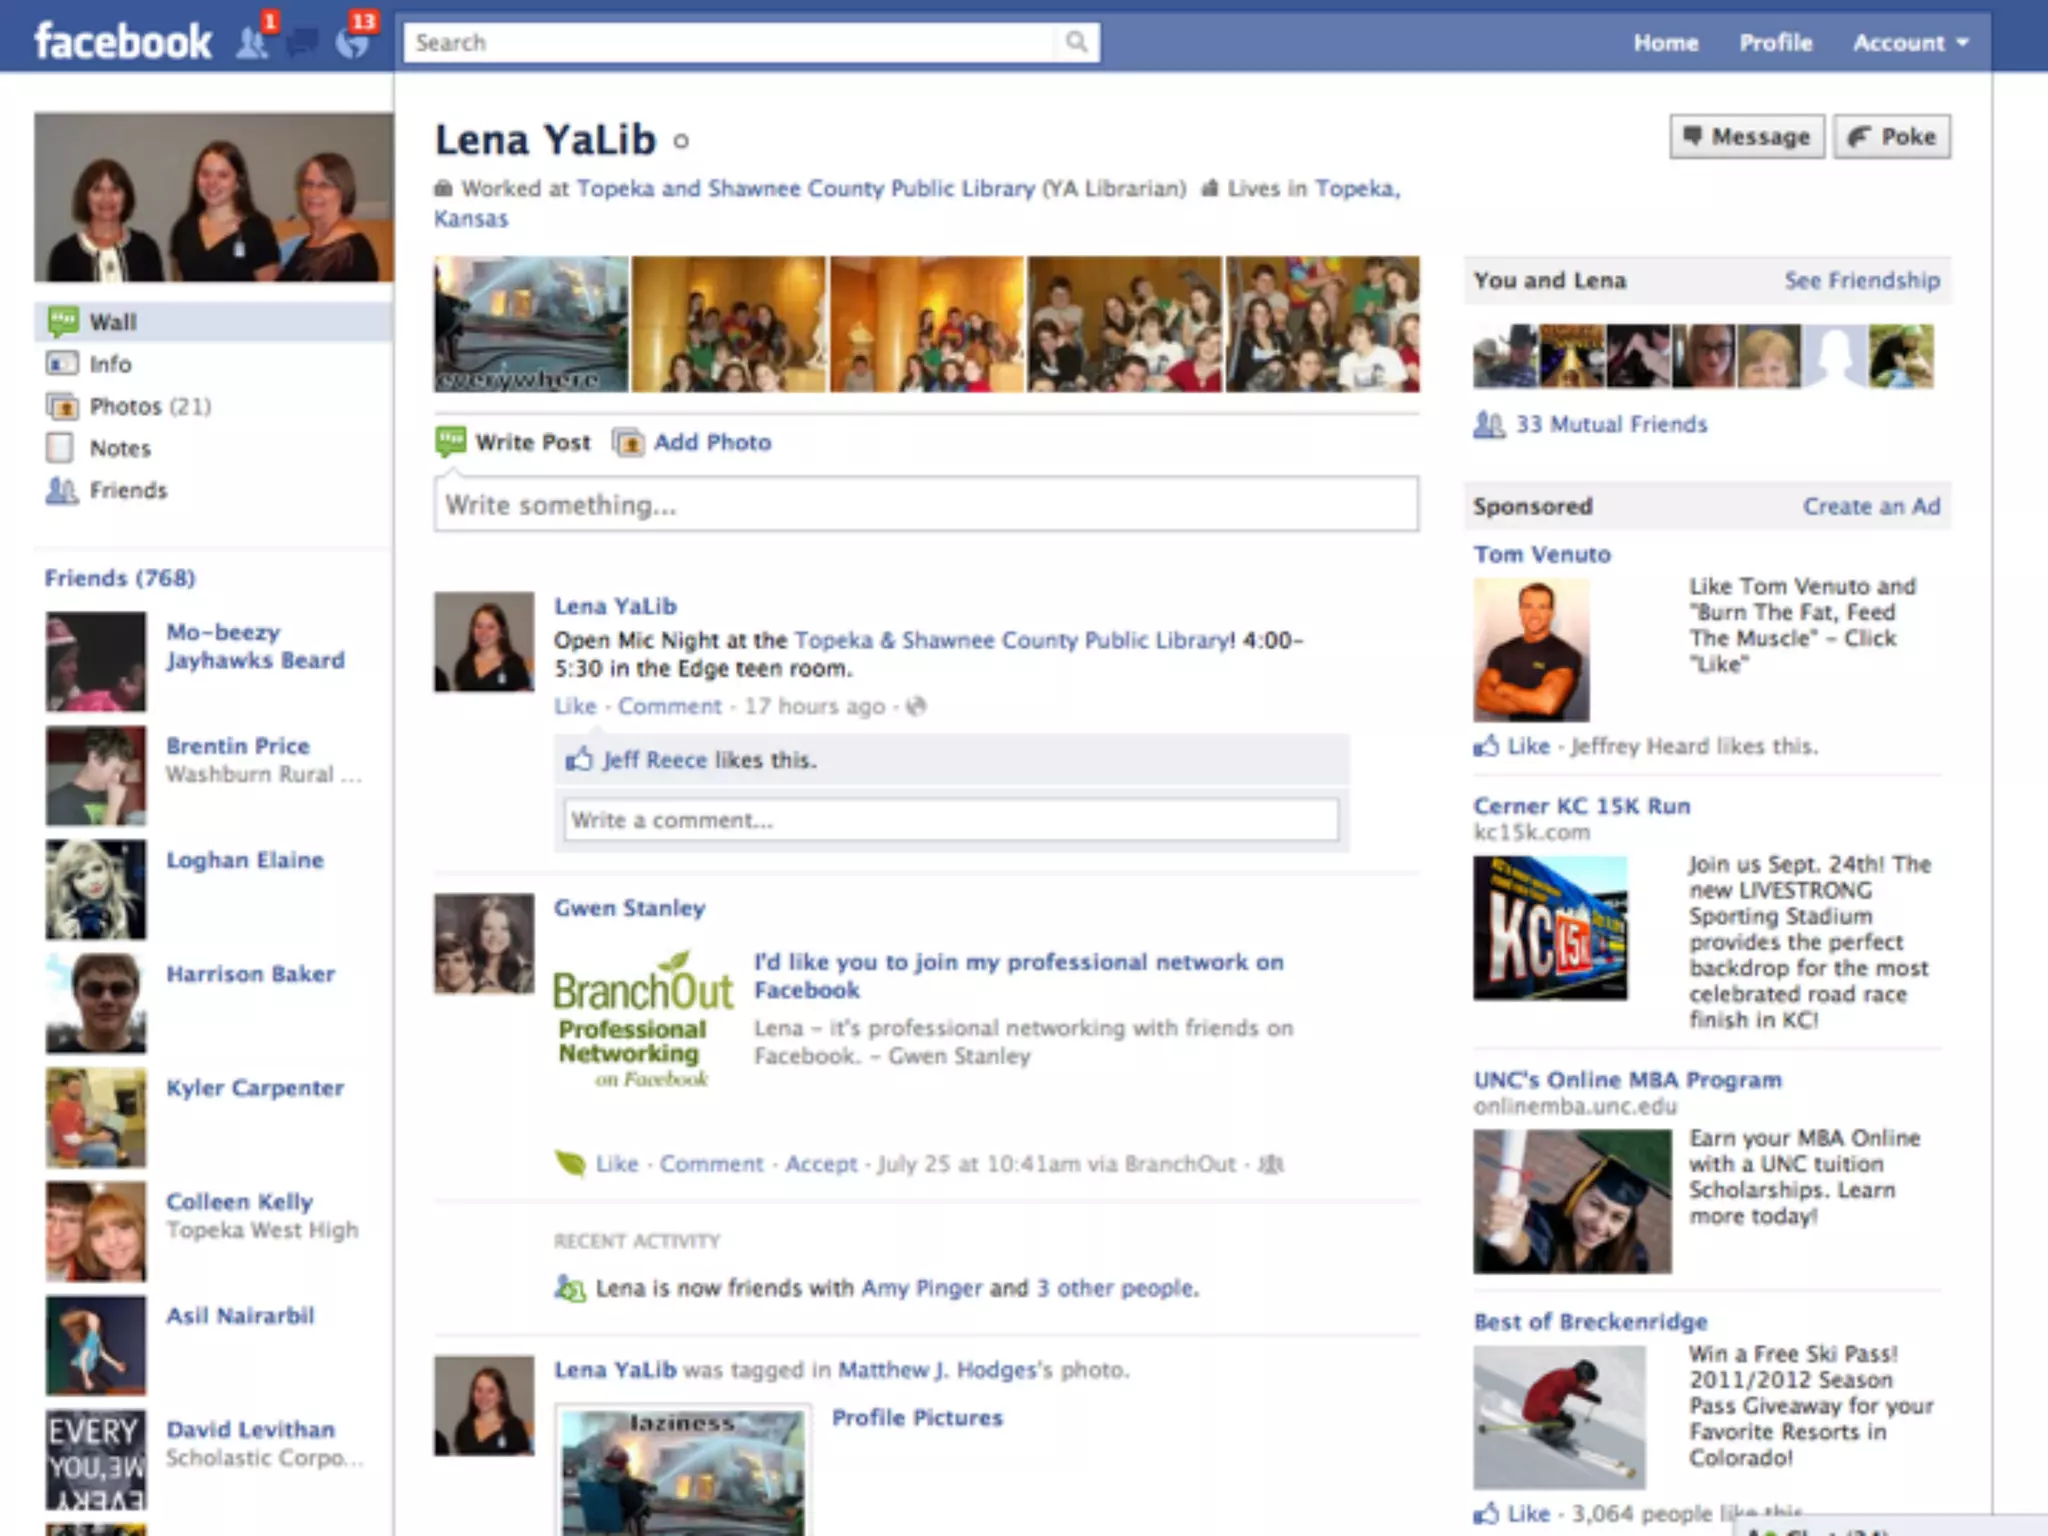Select Wall in left sidebar
The image size is (2048, 1536).
click(113, 322)
